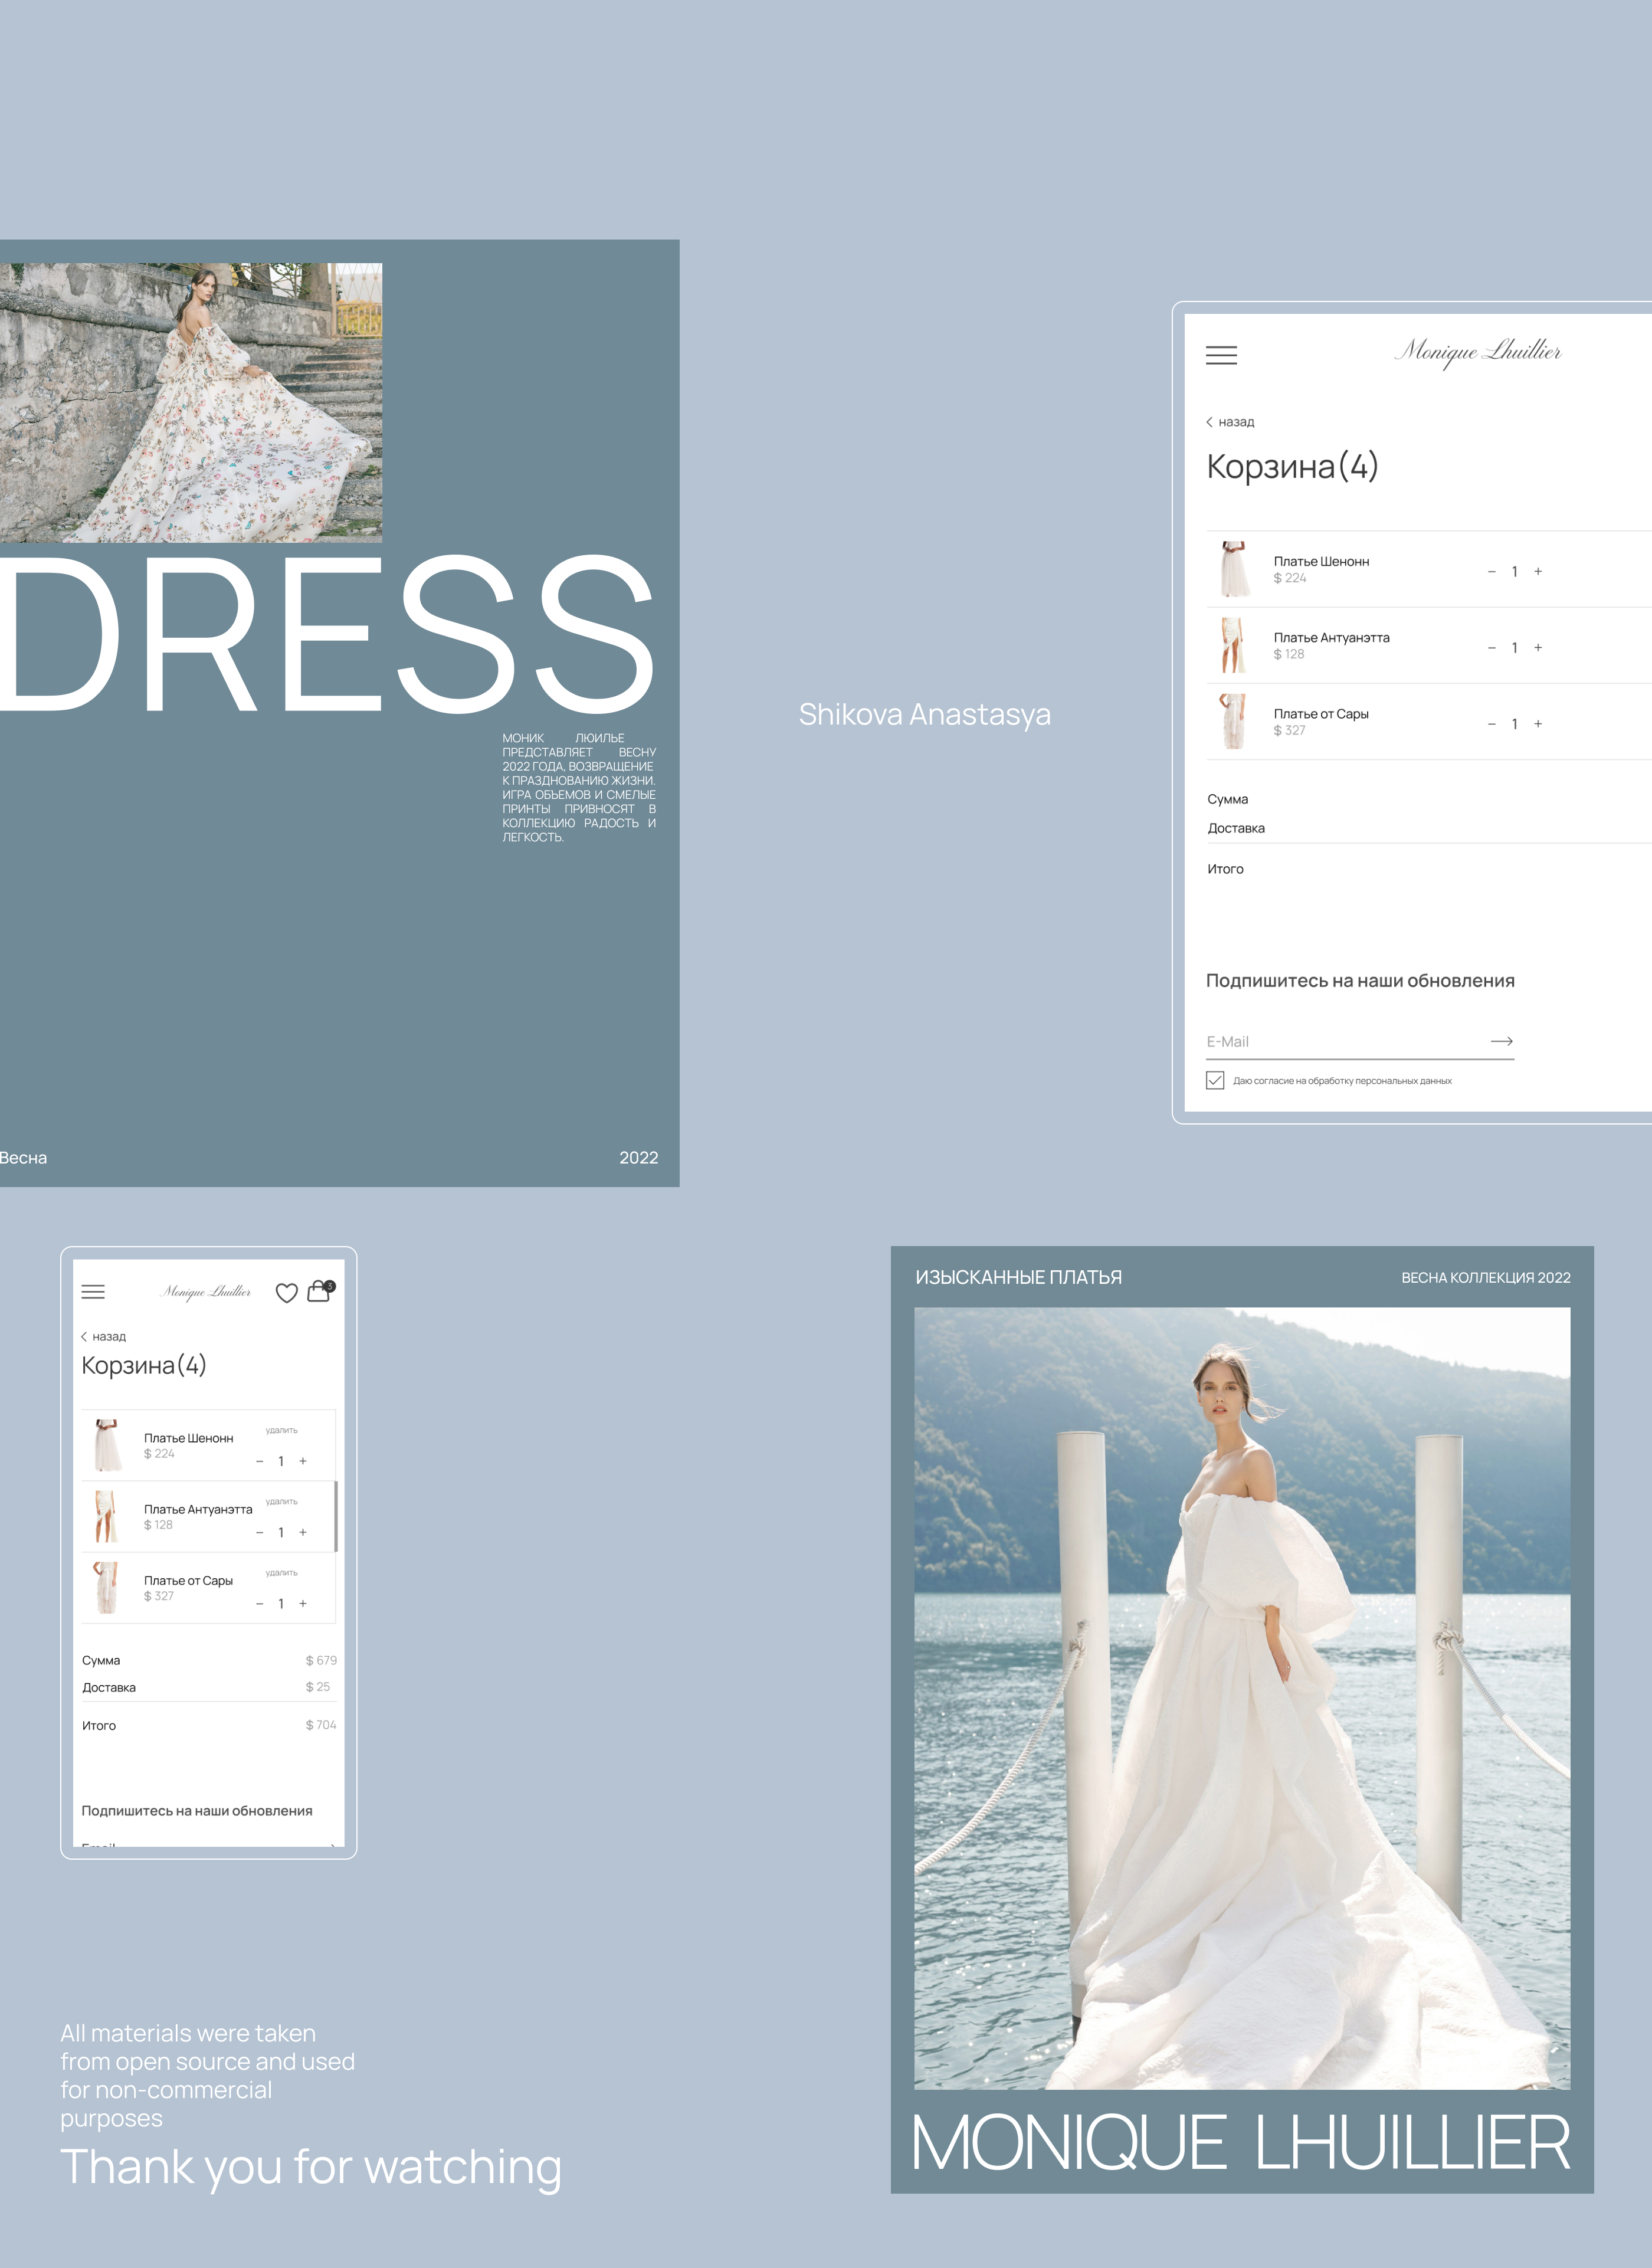Toggle personal data consent checkbox
The image size is (1652, 2268).
1215,1080
